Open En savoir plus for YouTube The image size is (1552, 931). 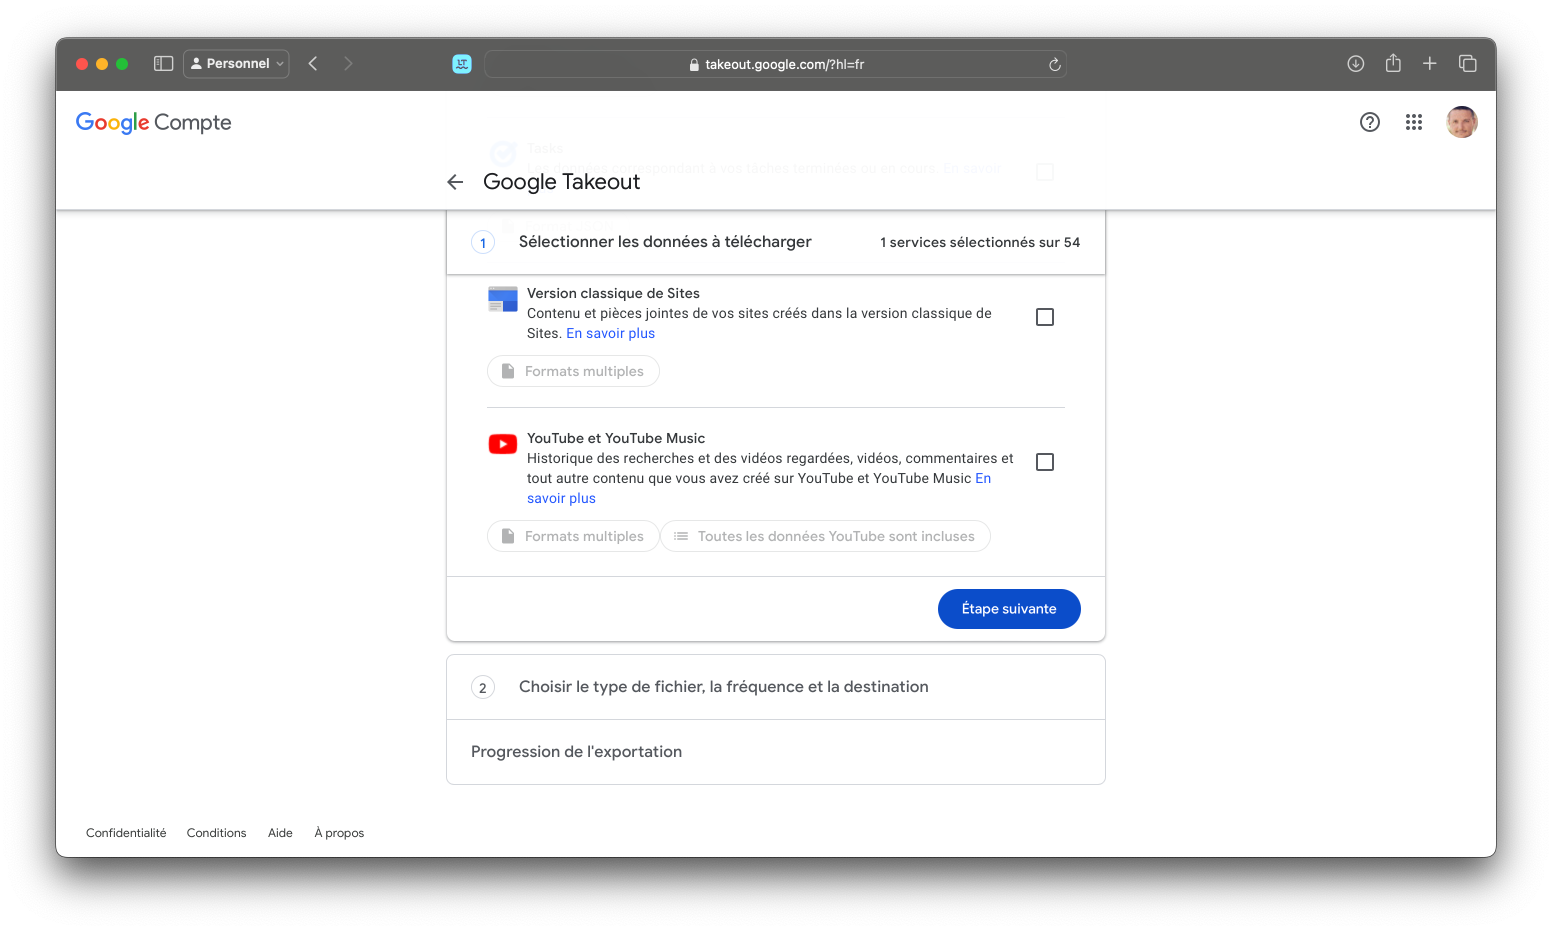pyautogui.click(x=561, y=498)
